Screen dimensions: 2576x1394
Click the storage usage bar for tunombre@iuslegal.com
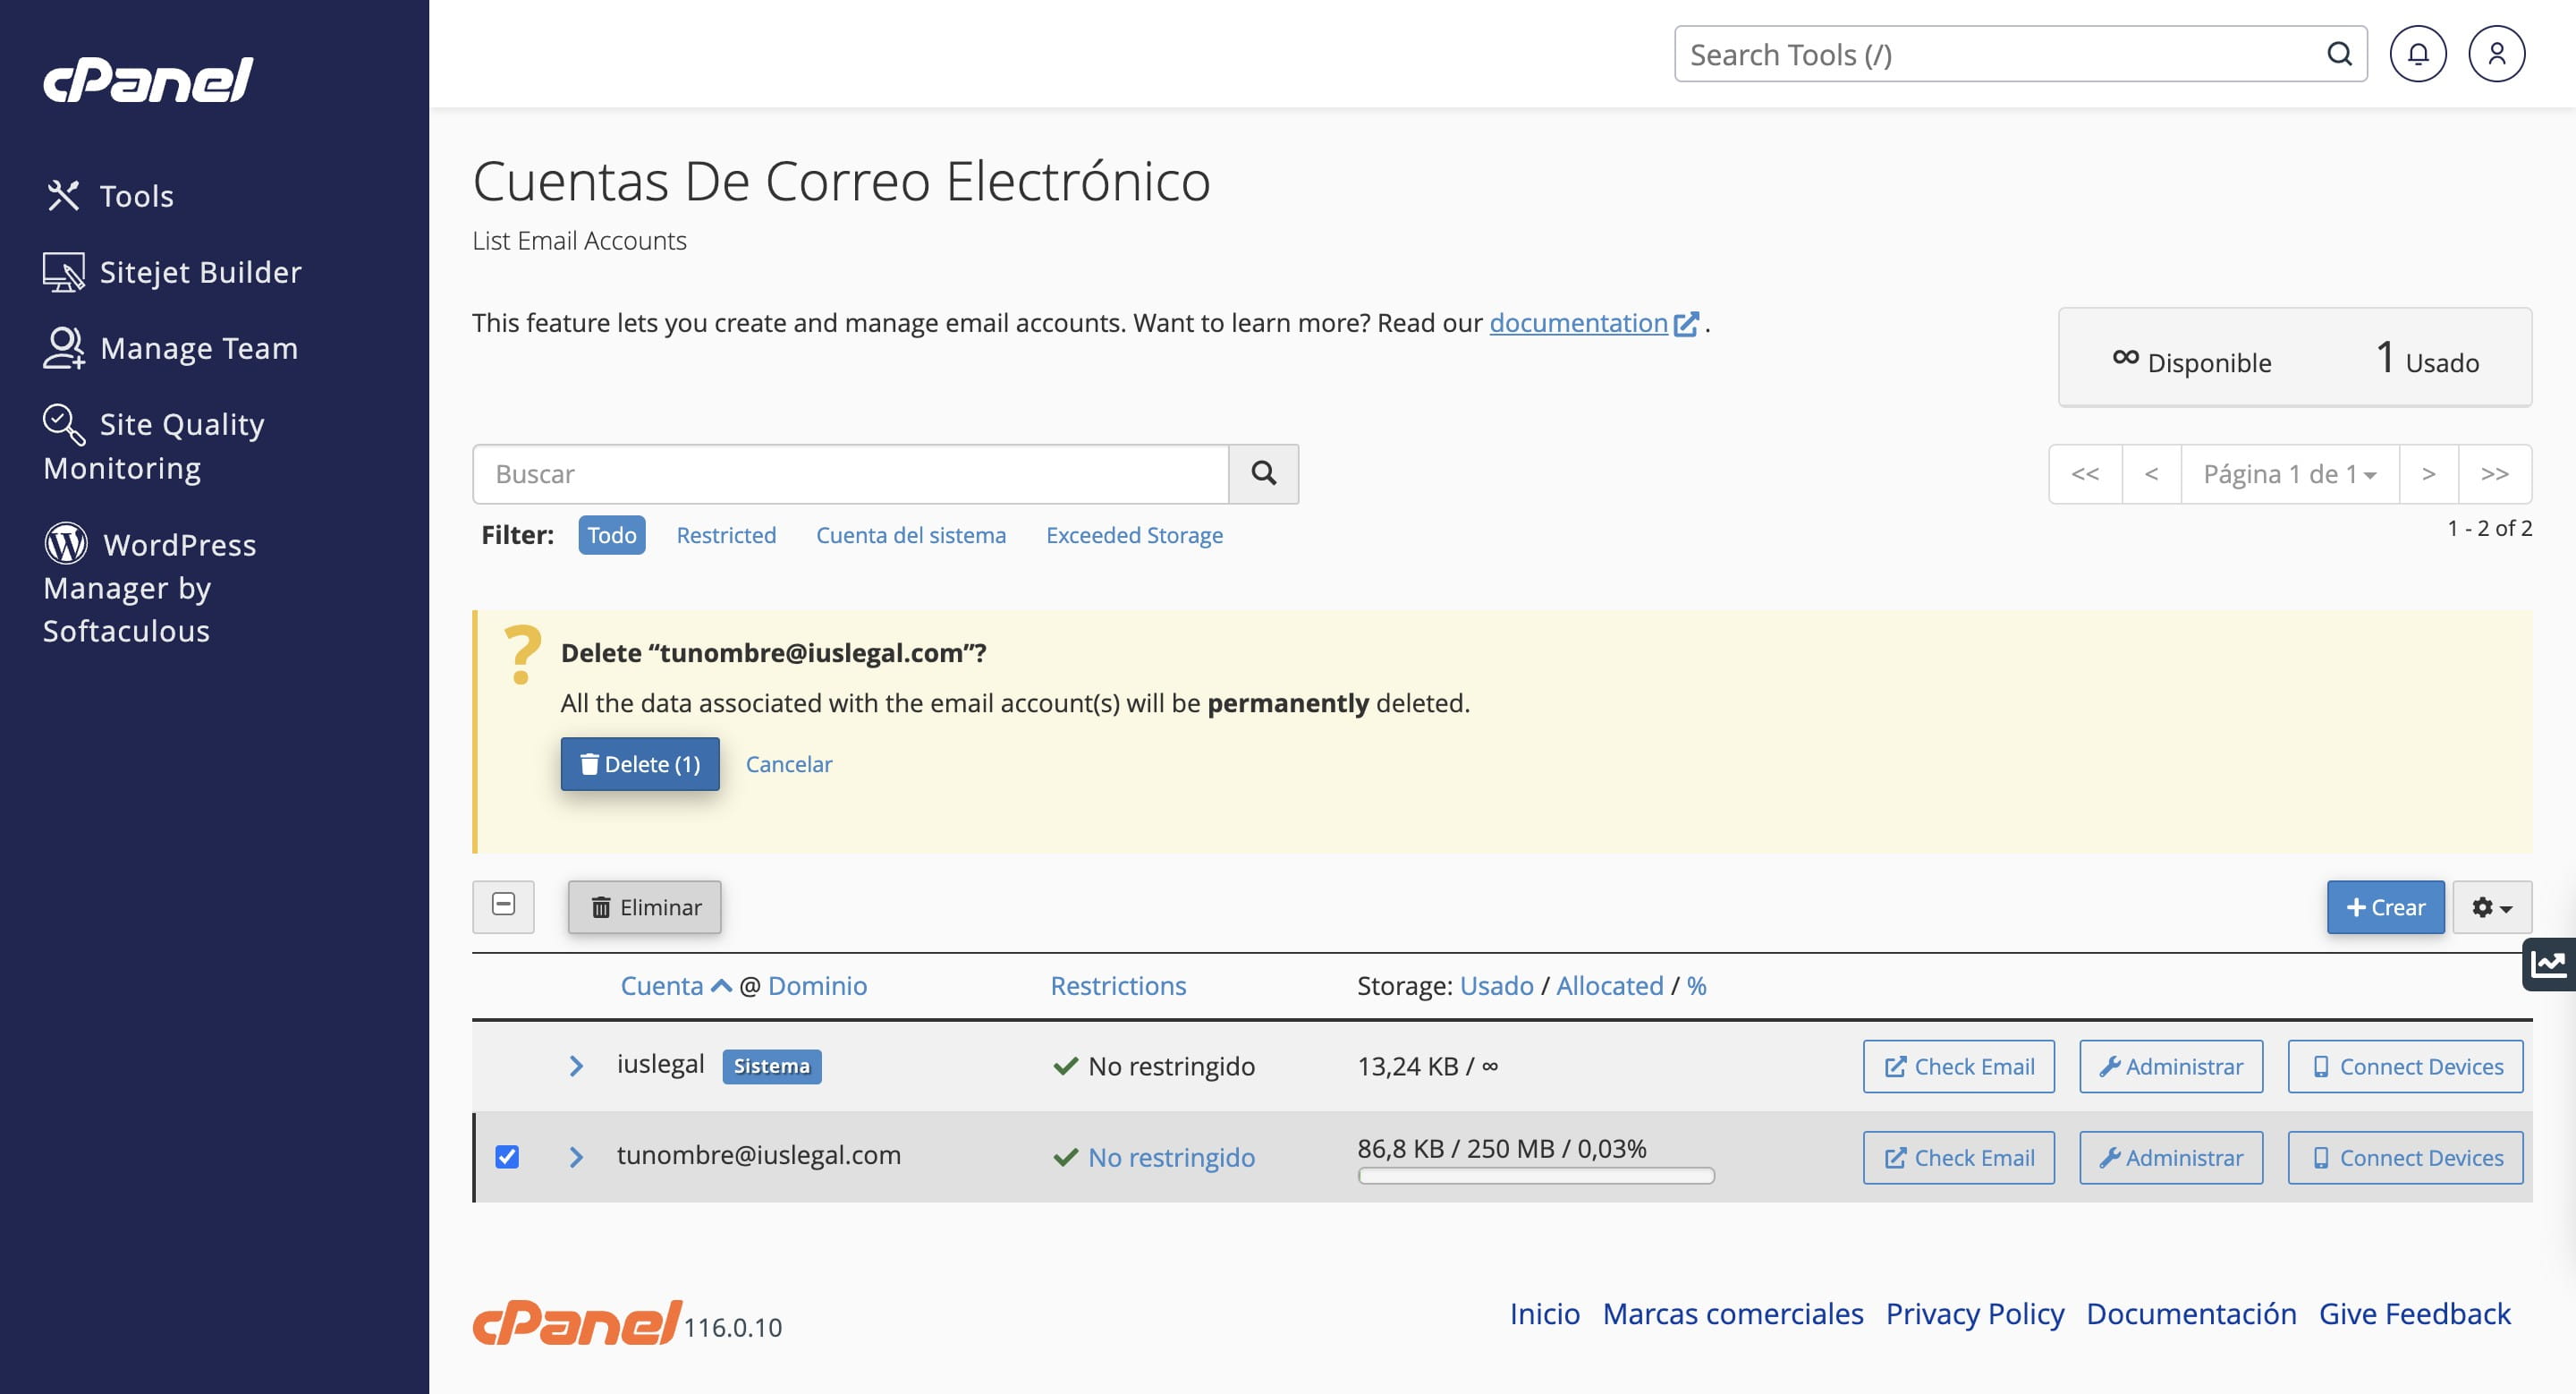pyautogui.click(x=1536, y=1178)
